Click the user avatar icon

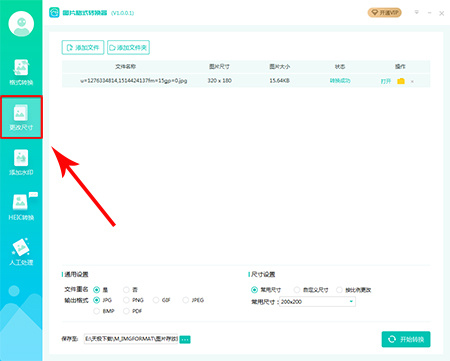pyautogui.click(x=21, y=24)
